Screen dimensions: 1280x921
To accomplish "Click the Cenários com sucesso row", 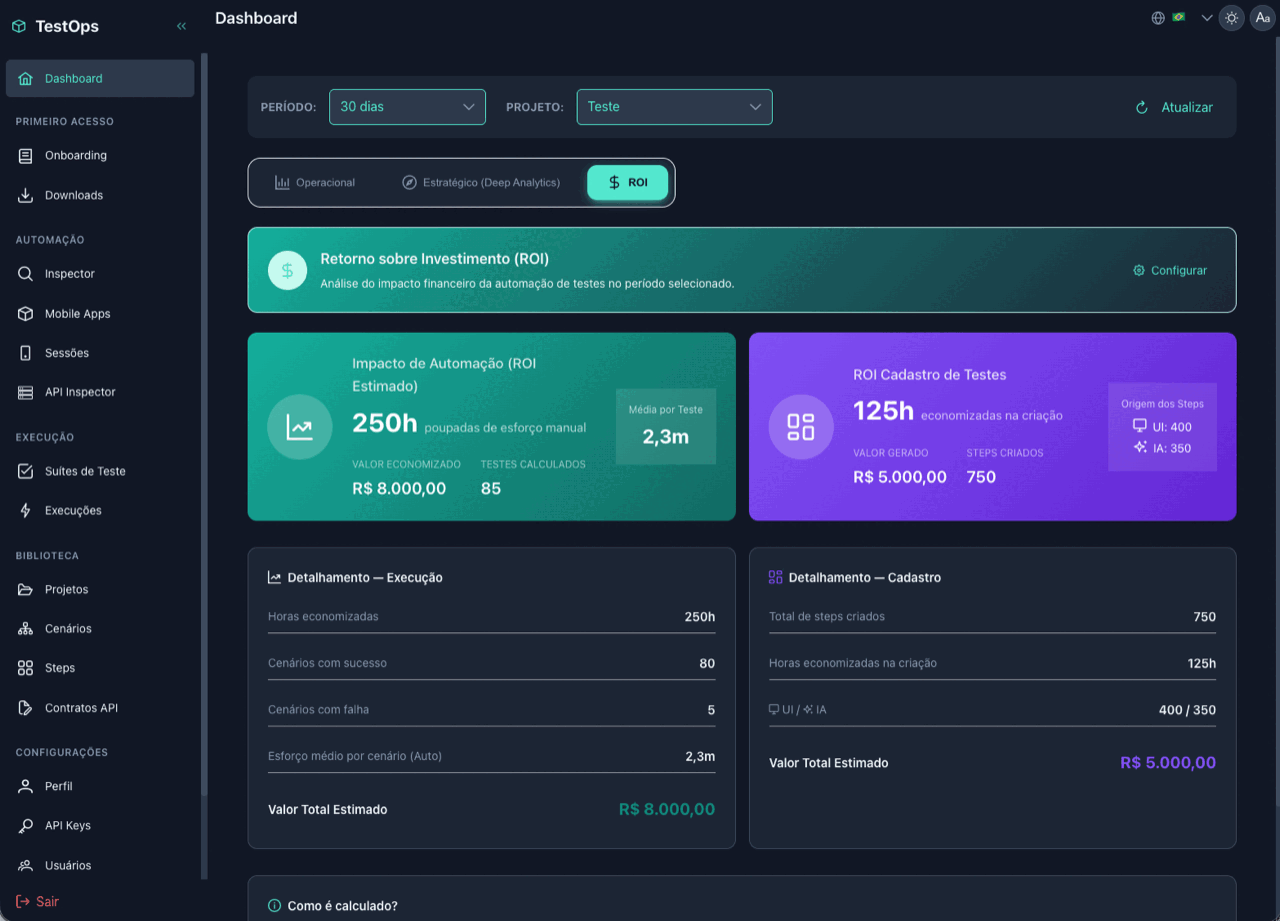I will coord(491,663).
